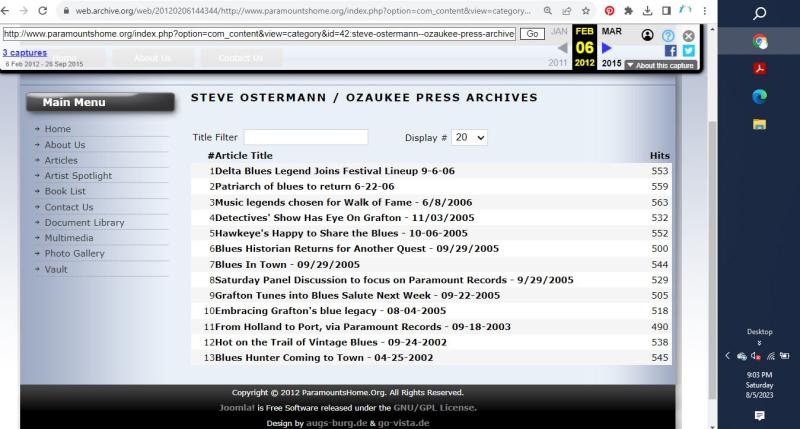Open the Display # dropdown
This screenshot has height=429, width=800.
(468, 137)
